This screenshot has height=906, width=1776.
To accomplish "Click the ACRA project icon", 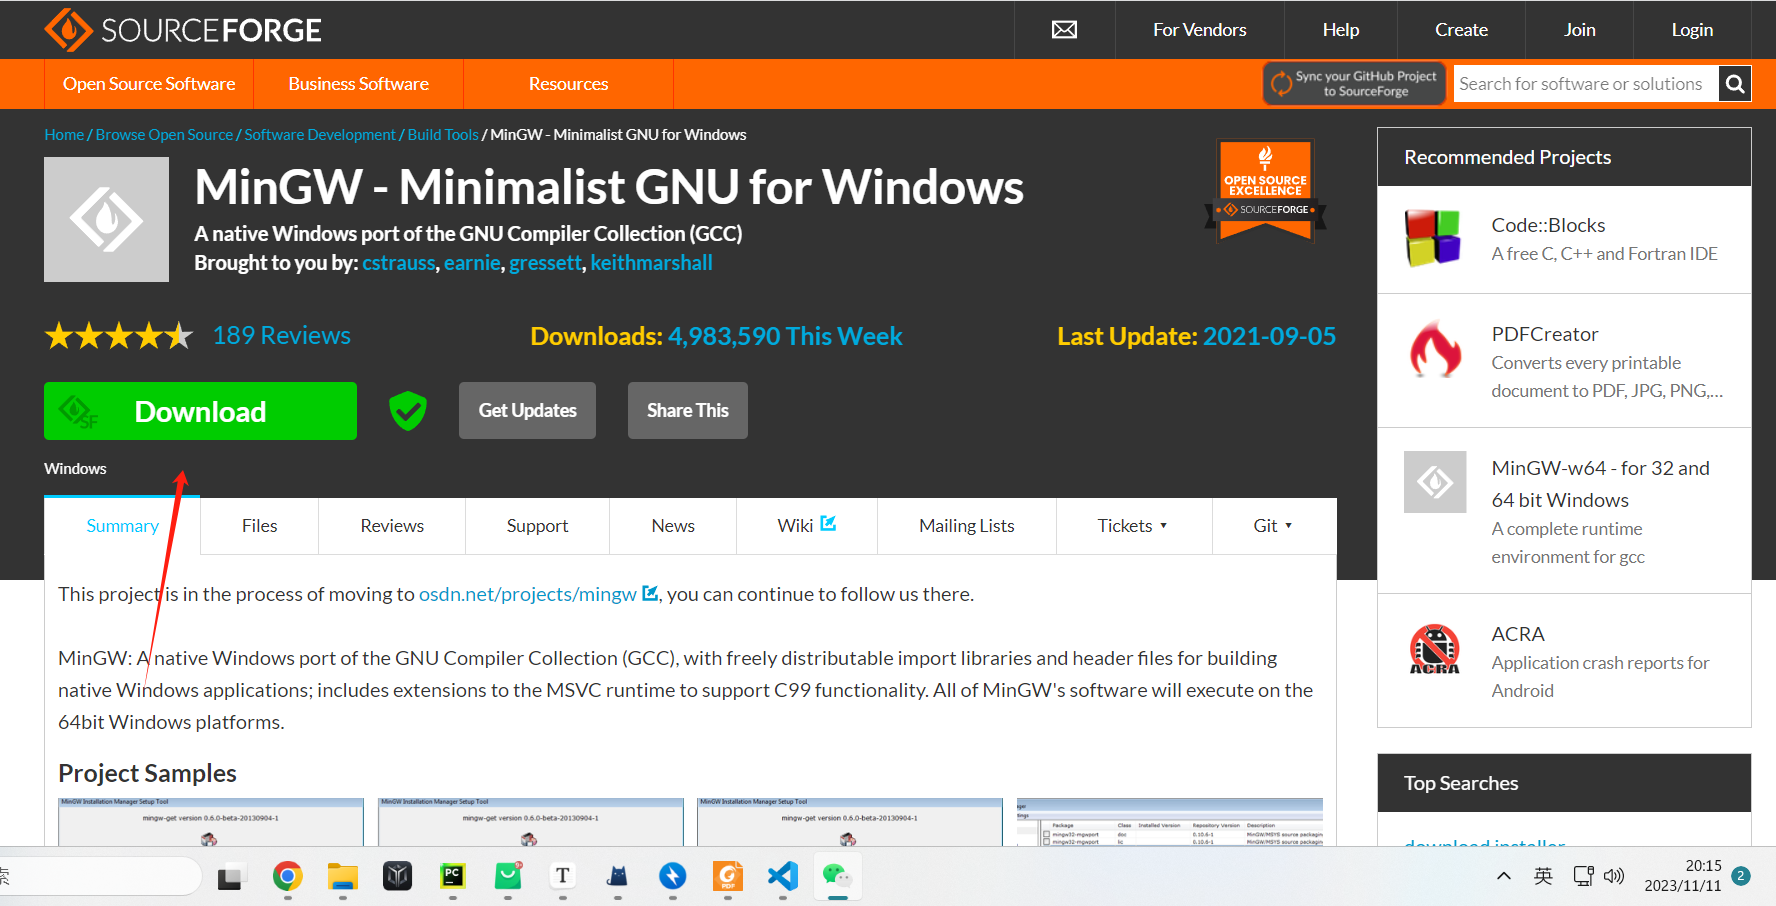I will pos(1434,649).
